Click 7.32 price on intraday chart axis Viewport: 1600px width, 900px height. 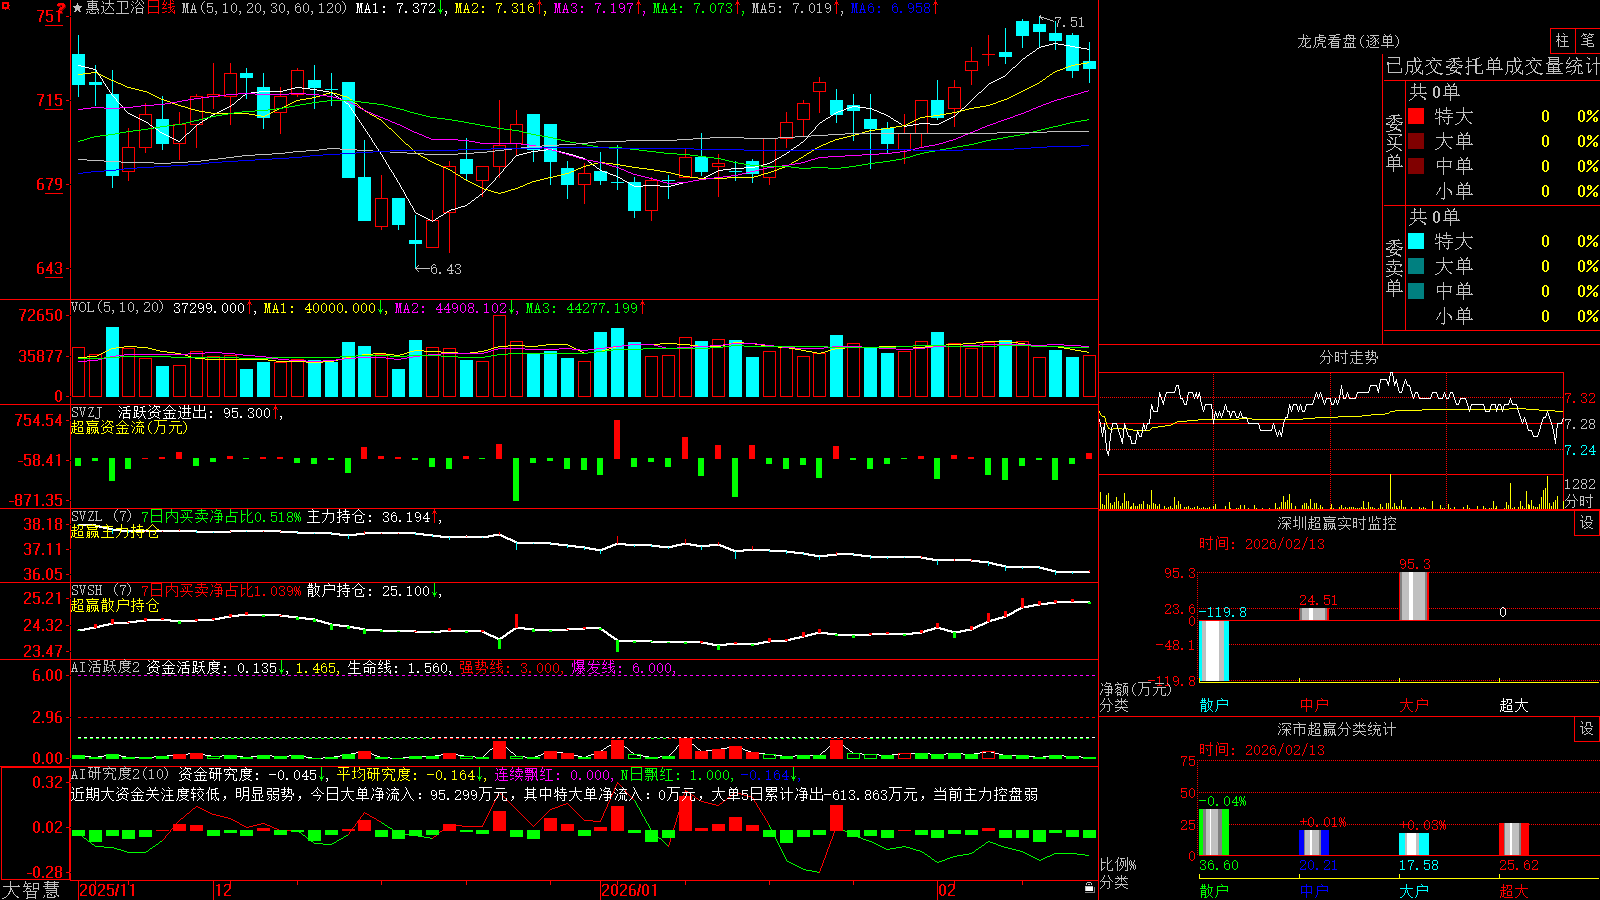pyautogui.click(x=1581, y=398)
